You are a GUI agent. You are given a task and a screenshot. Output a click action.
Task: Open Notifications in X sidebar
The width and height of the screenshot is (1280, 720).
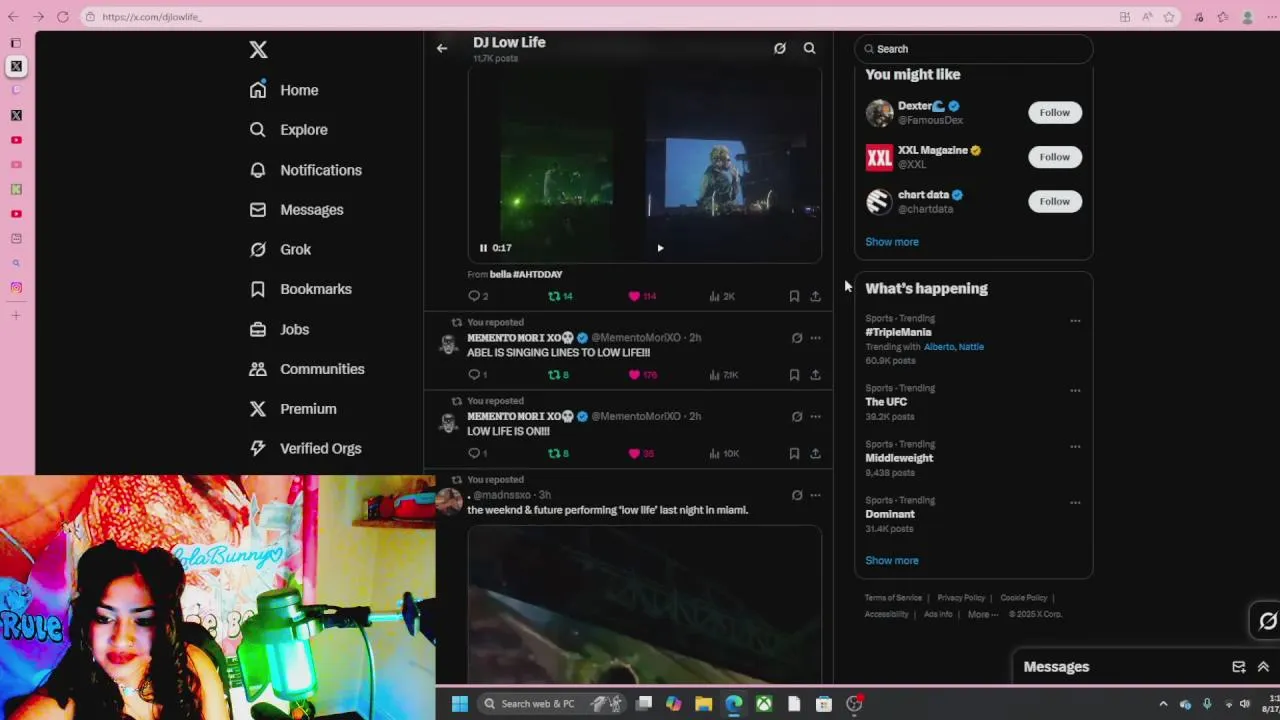[306, 170]
